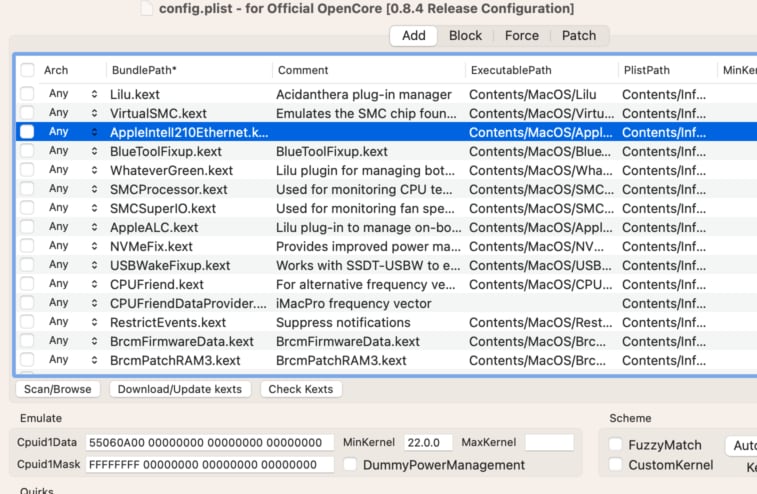The height and width of the screenshot is (494, 757).
Task: Enable the VirtualSMC.kext row checkbox
Action: pyautogui.click(x=28, y=113)
